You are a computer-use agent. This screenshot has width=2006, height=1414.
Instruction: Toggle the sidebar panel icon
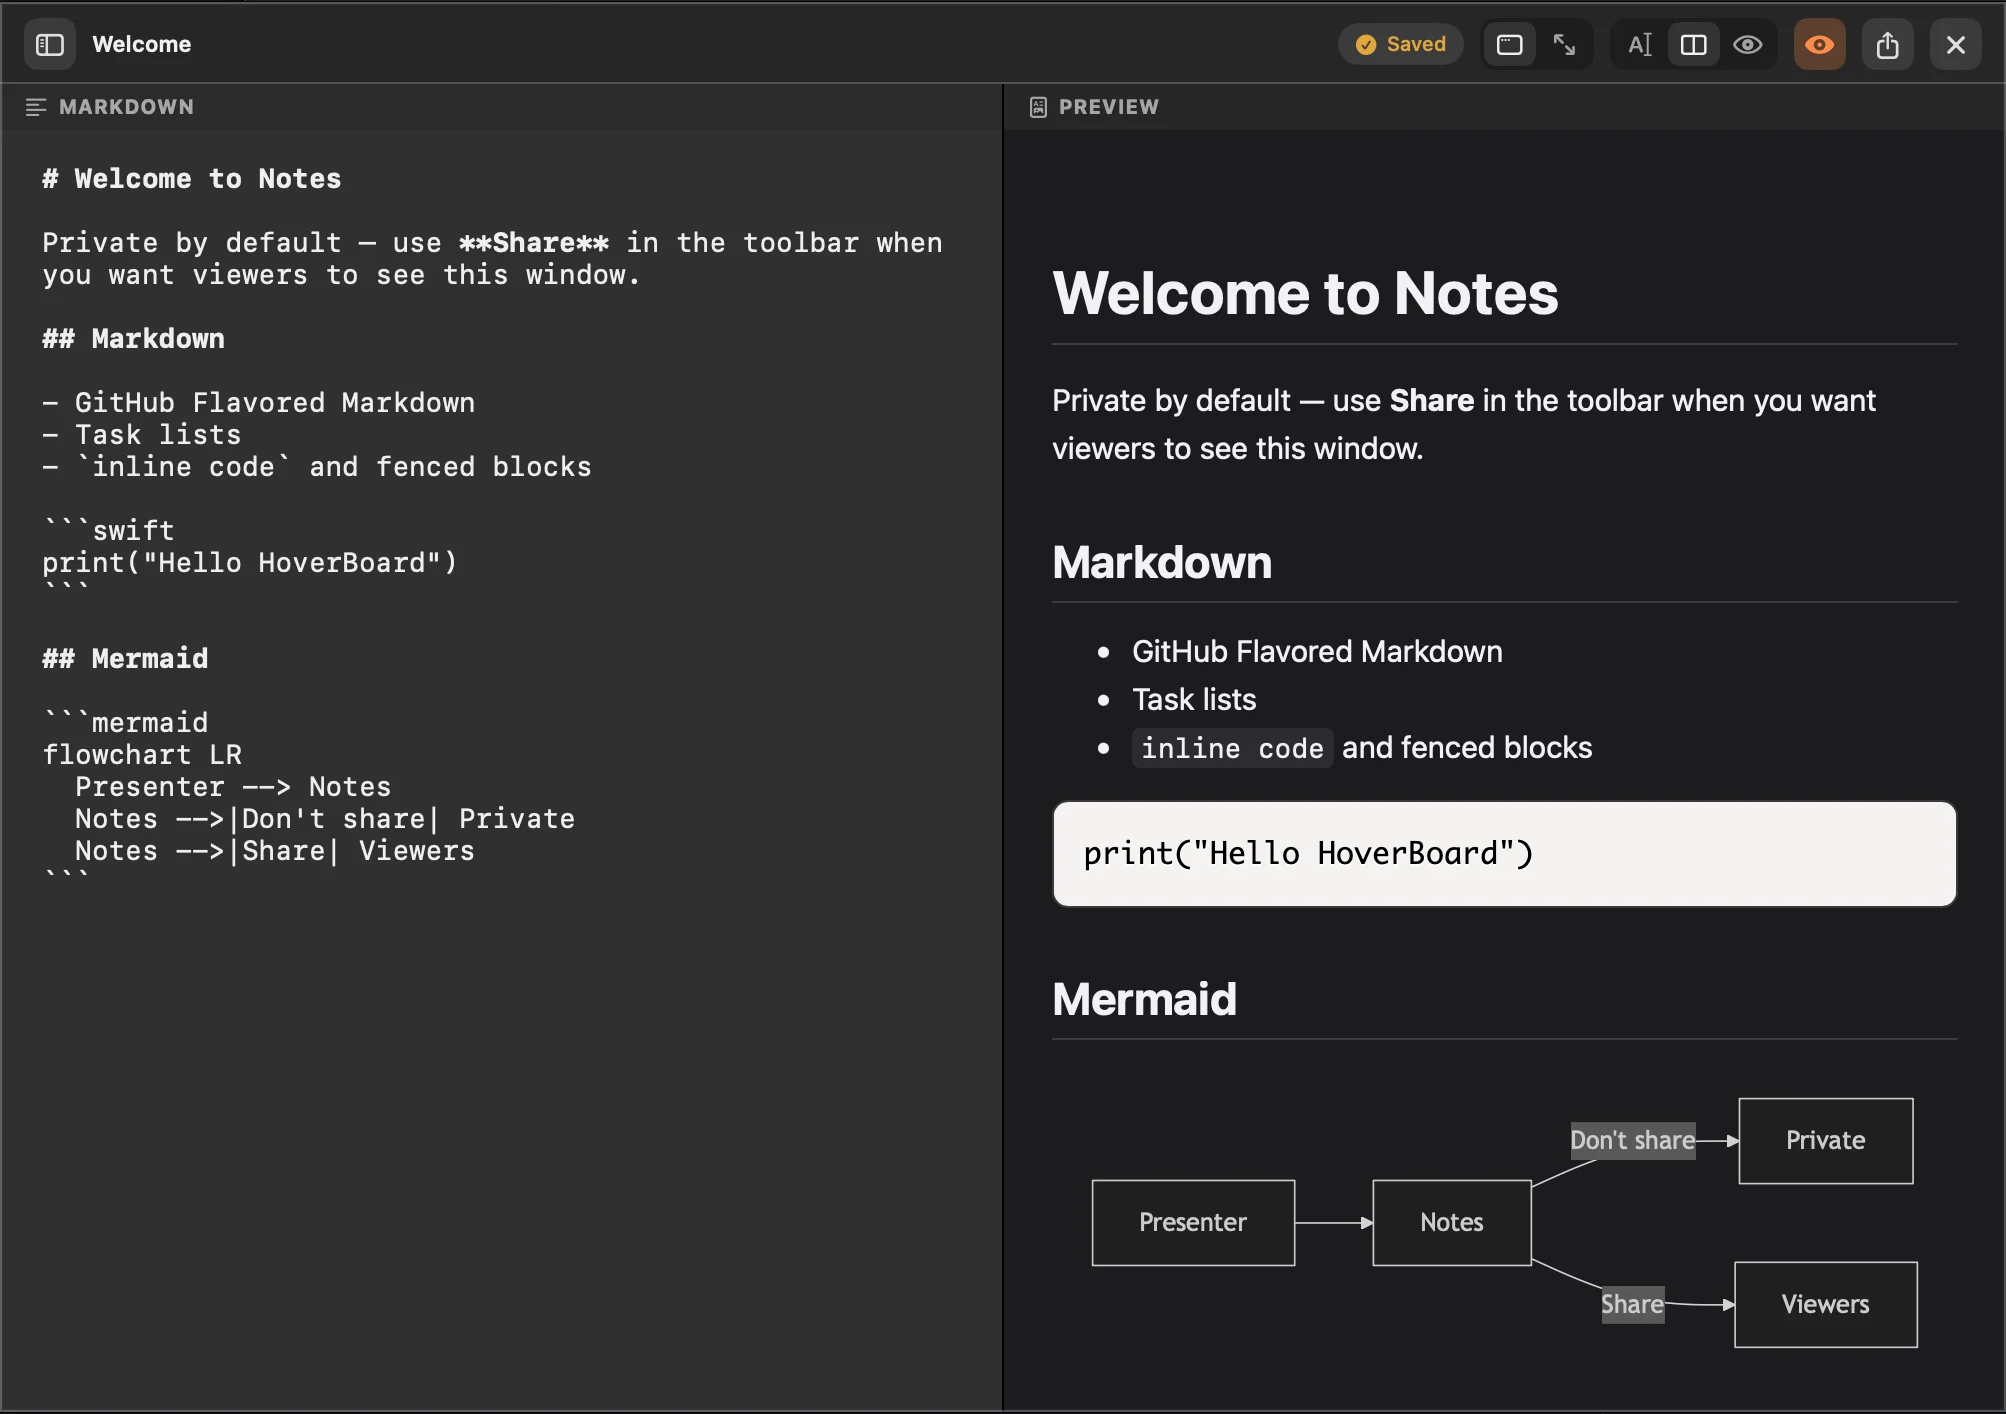click(49, 45)
